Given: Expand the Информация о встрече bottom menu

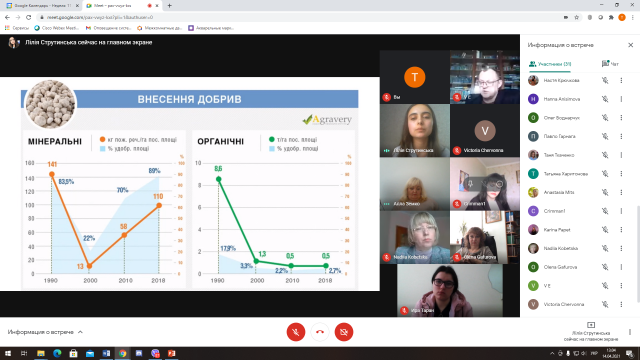Looking at the screenshot, I should [x=45, y=332].
